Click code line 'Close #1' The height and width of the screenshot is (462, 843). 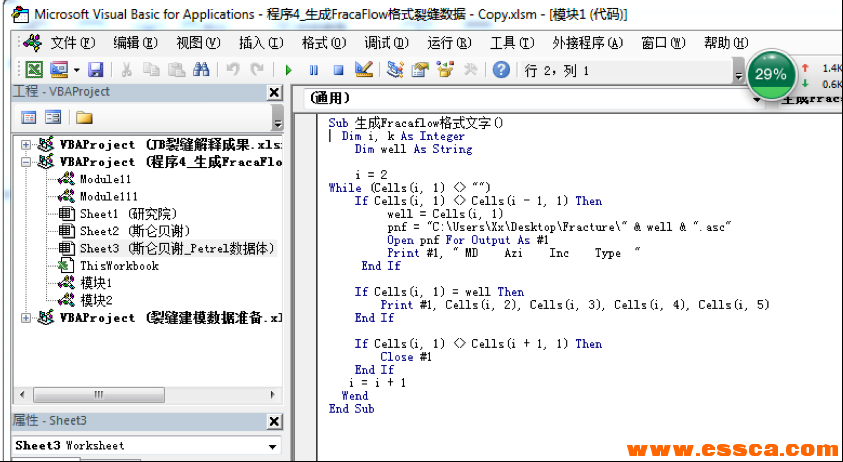(406, 357)
